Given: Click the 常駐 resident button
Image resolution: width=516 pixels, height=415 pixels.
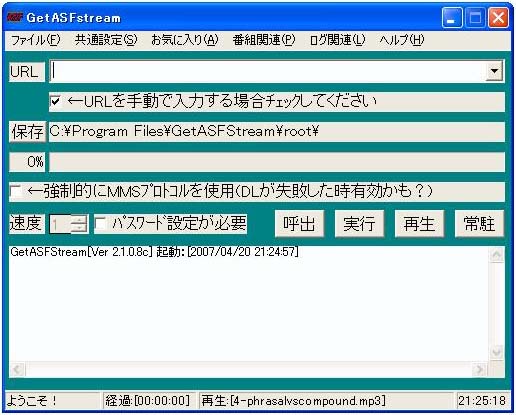Looking at the screenshot, I should [479, 224].
